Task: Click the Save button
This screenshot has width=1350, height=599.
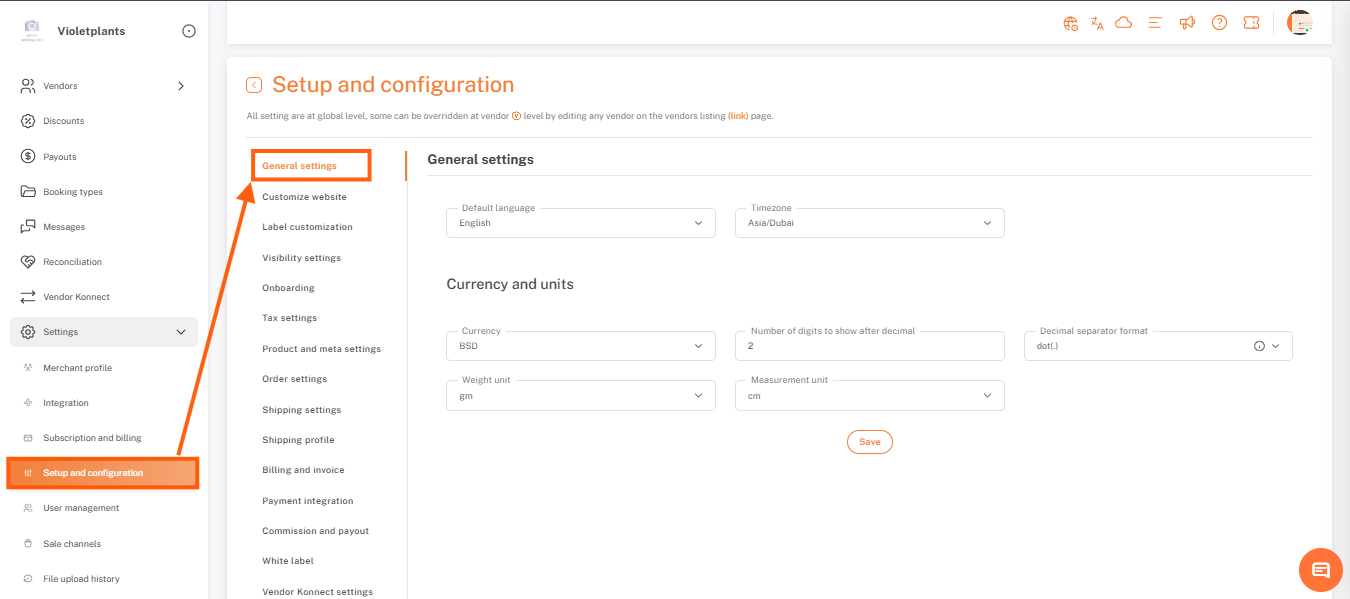Action: click(x=869, y=442)
